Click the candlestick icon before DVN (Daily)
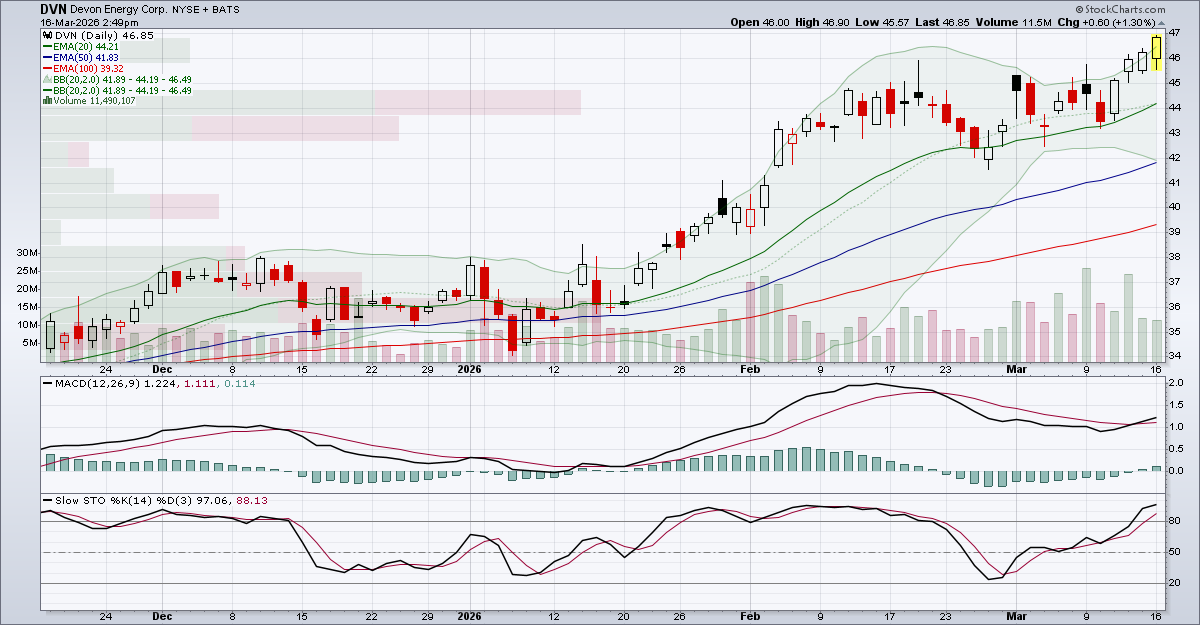Image resolution: width=1200 pixels, height=625 pixels. 46,34
